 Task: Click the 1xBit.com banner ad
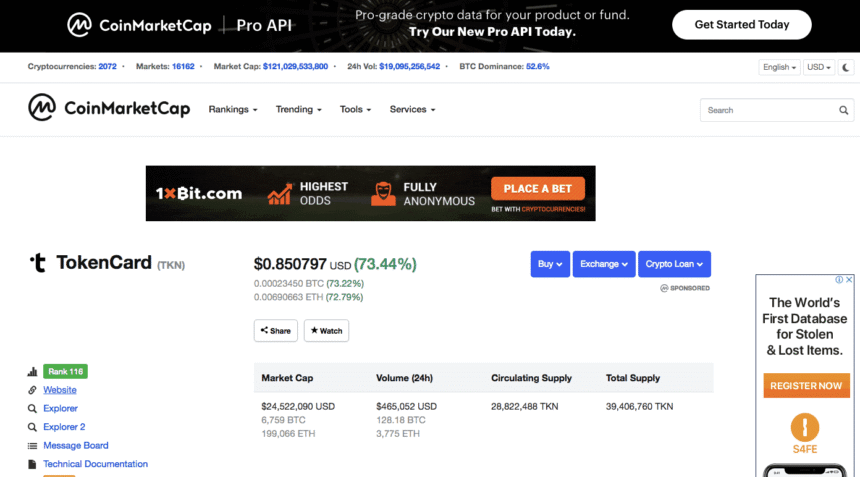tap(370, 194)
